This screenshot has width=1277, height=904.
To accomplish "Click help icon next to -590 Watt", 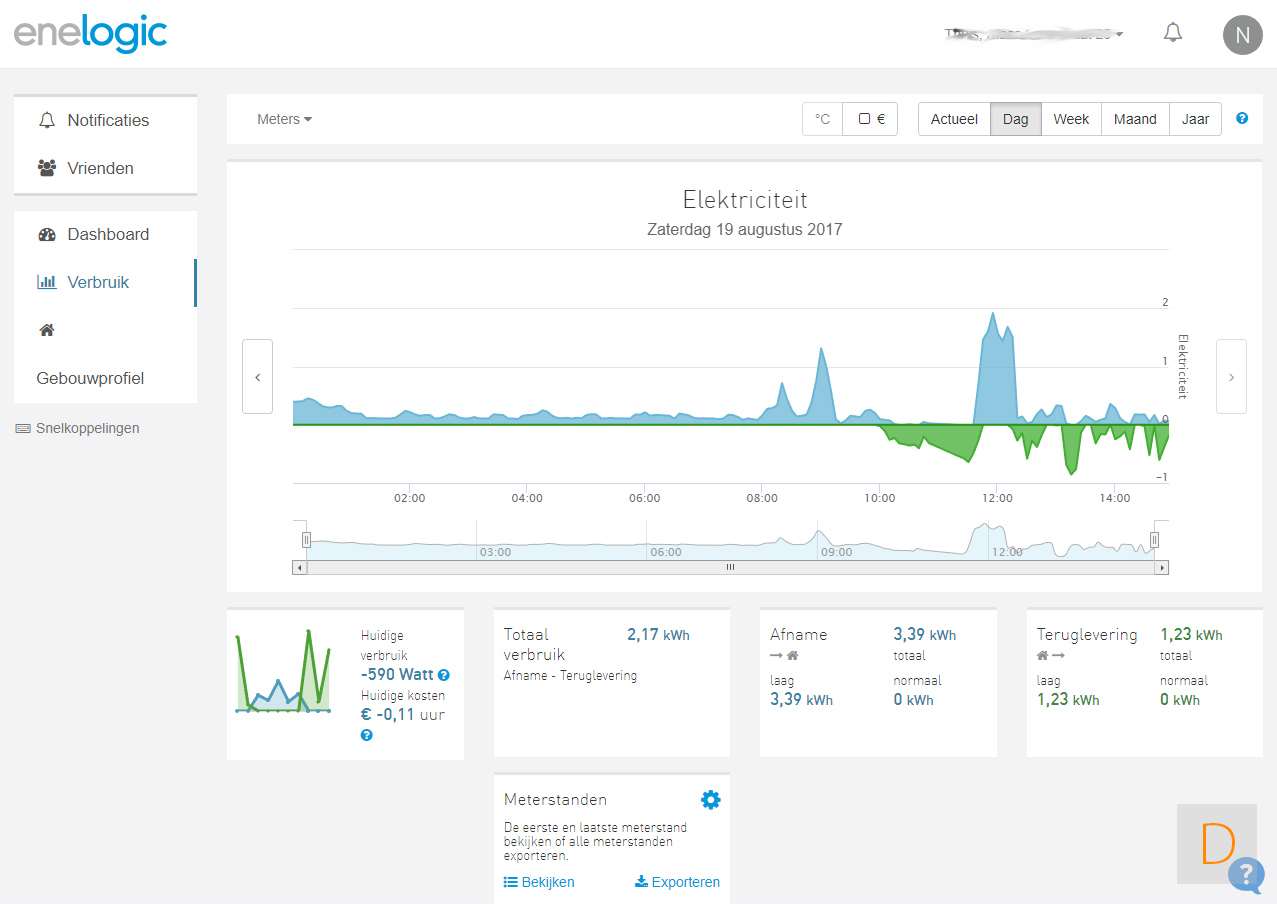I will (444, 675).
